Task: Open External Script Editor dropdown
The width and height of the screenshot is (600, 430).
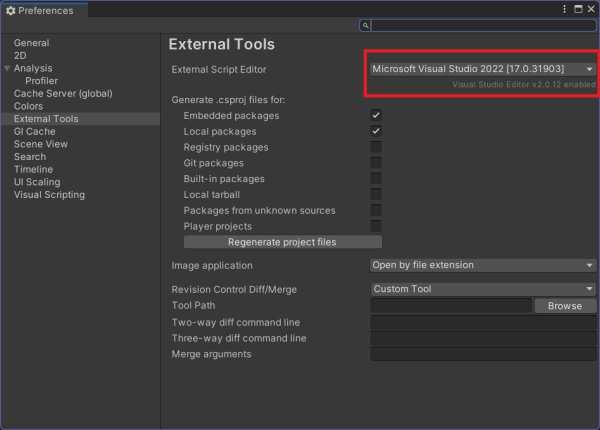Action: [483, 69]
